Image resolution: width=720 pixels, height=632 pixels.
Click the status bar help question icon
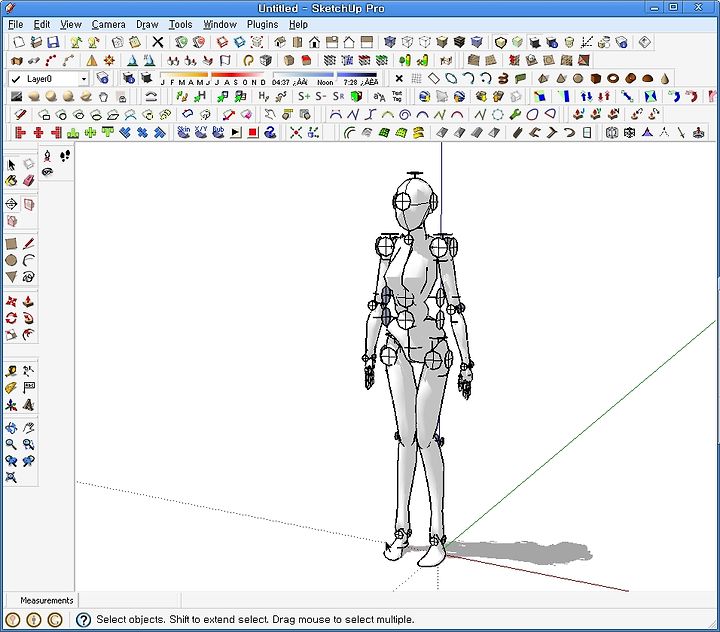tap(83, 620)
